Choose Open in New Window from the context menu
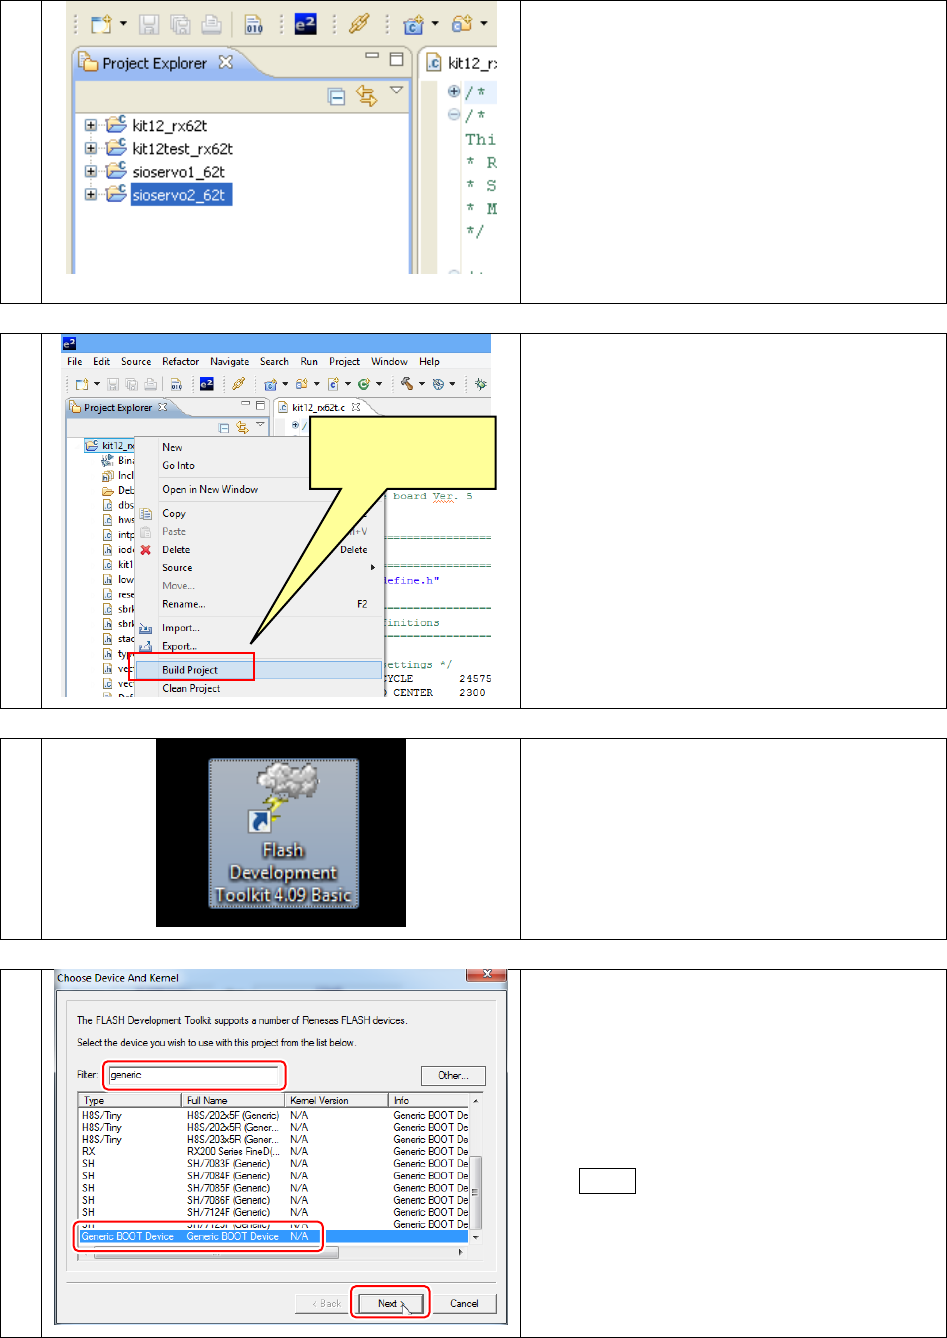 258,489
